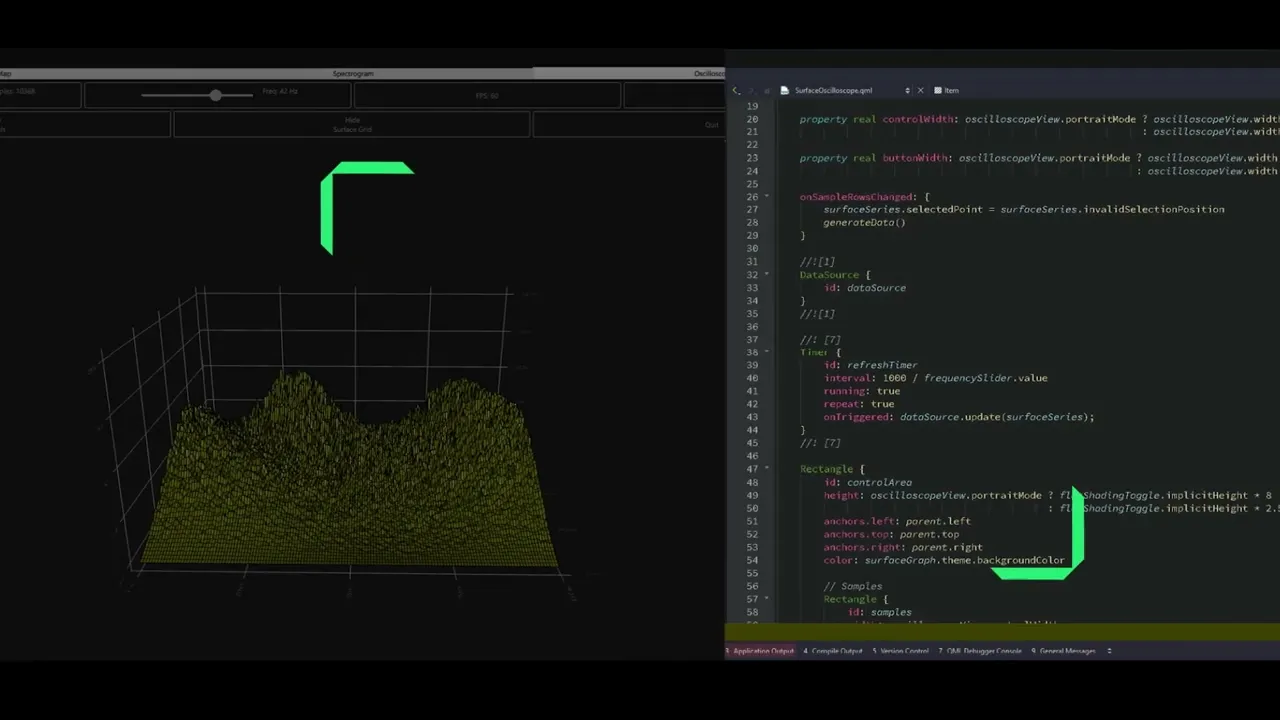
Task: Click the '// Samples' comment
Action: 853,586
